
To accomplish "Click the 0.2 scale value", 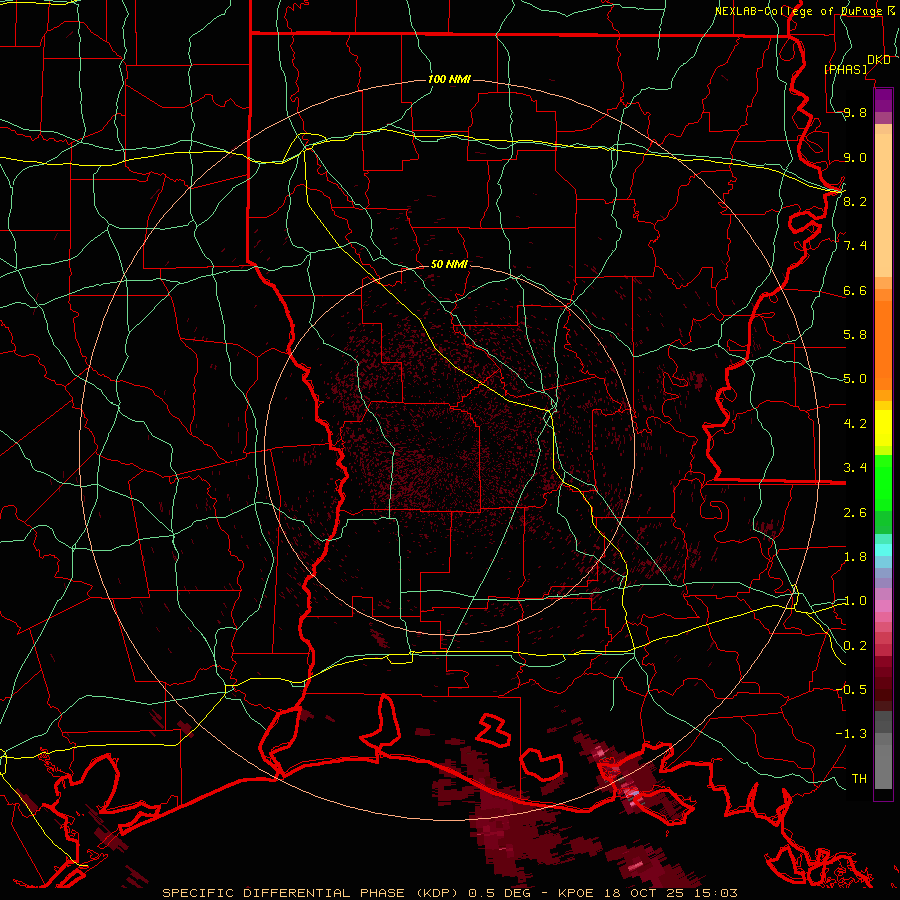I will coord(855,646).
